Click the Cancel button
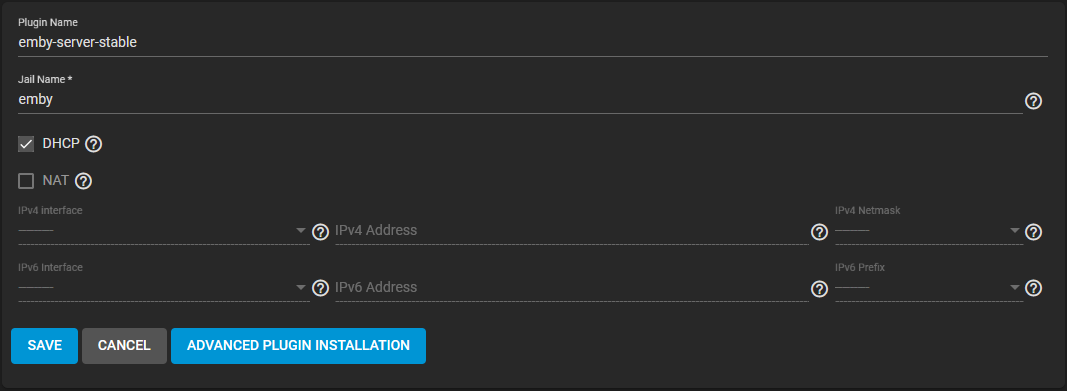 (125, 346)
